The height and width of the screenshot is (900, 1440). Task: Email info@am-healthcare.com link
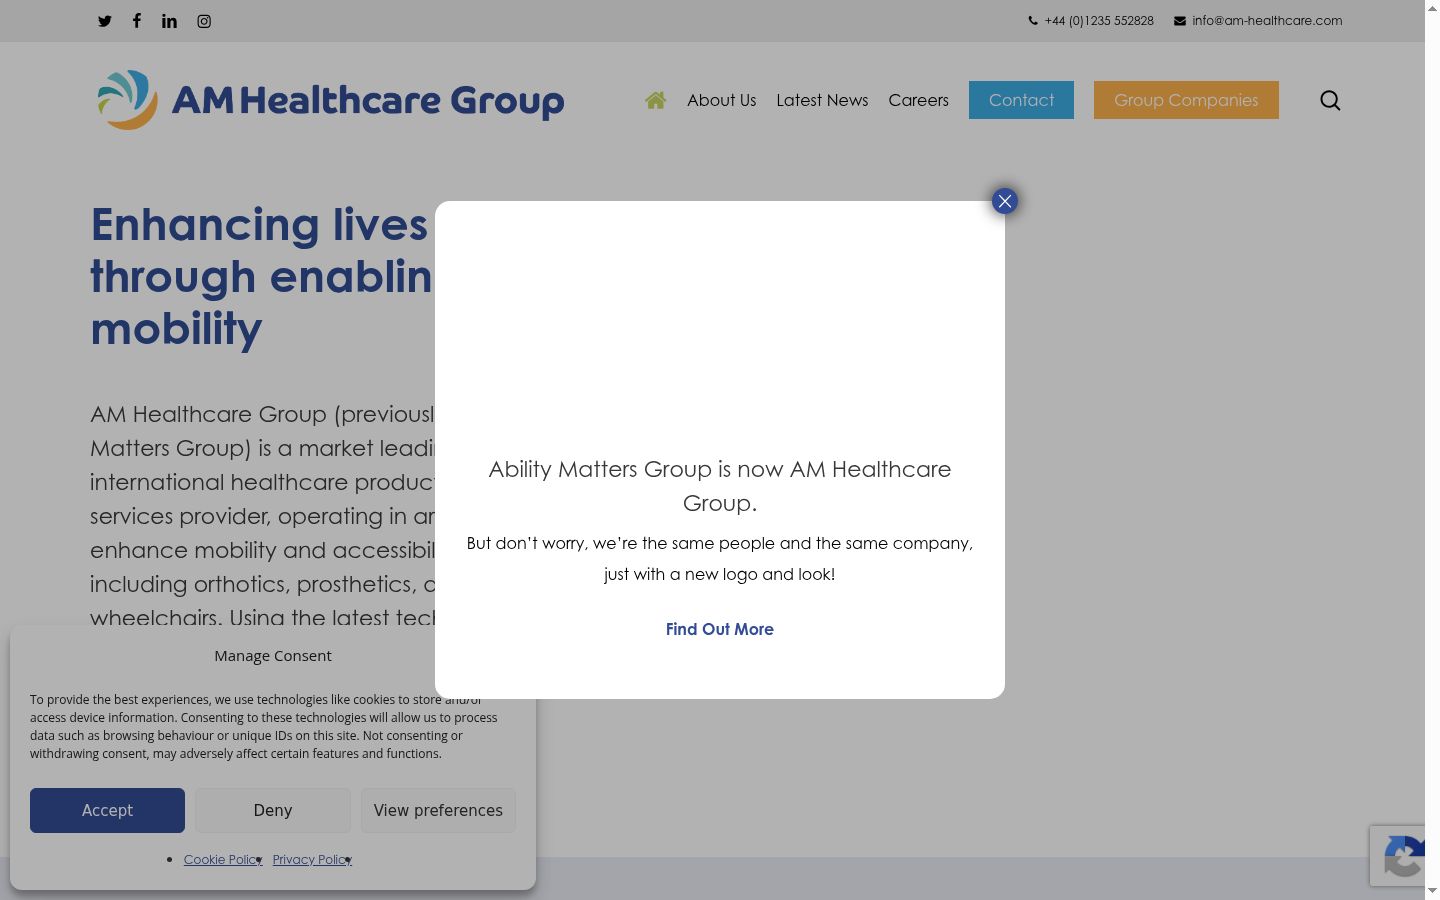[1258, 21]
